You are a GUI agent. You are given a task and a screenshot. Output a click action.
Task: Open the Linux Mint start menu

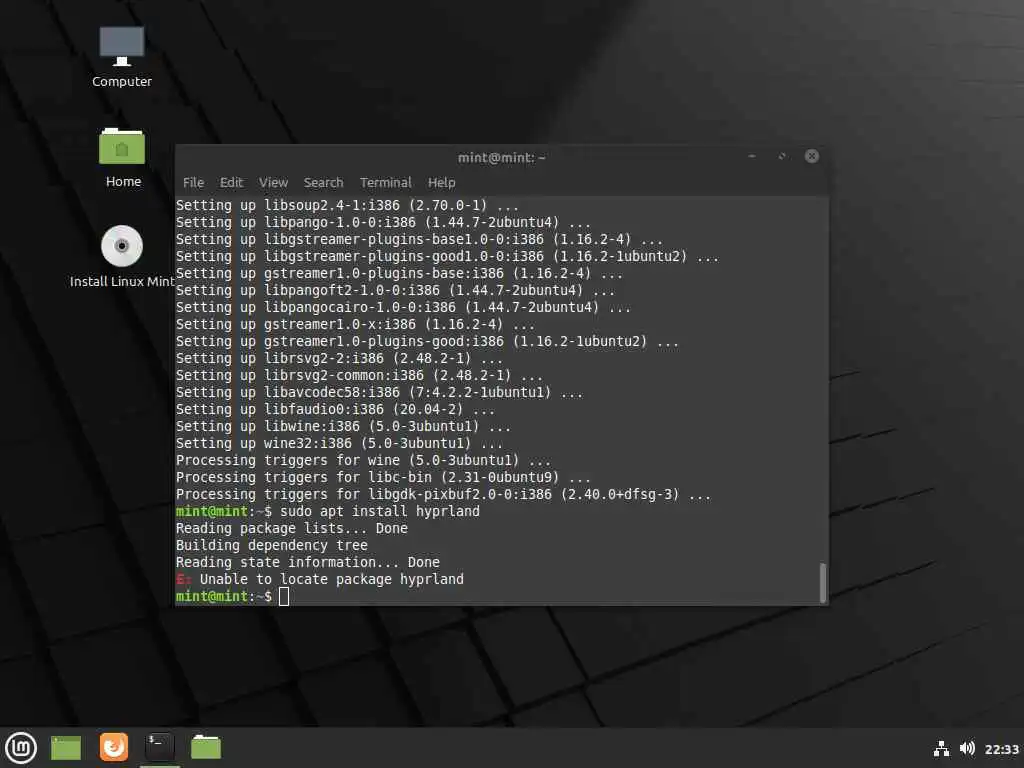pos(21,747)
